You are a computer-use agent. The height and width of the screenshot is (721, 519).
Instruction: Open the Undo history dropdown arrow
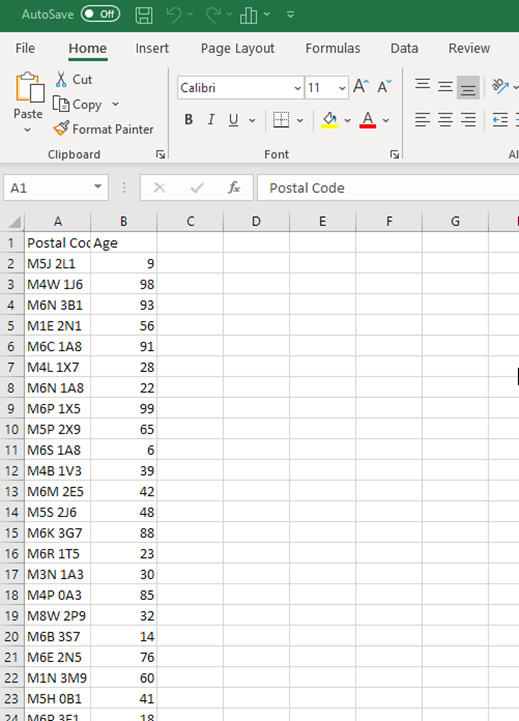pos(190,14)
